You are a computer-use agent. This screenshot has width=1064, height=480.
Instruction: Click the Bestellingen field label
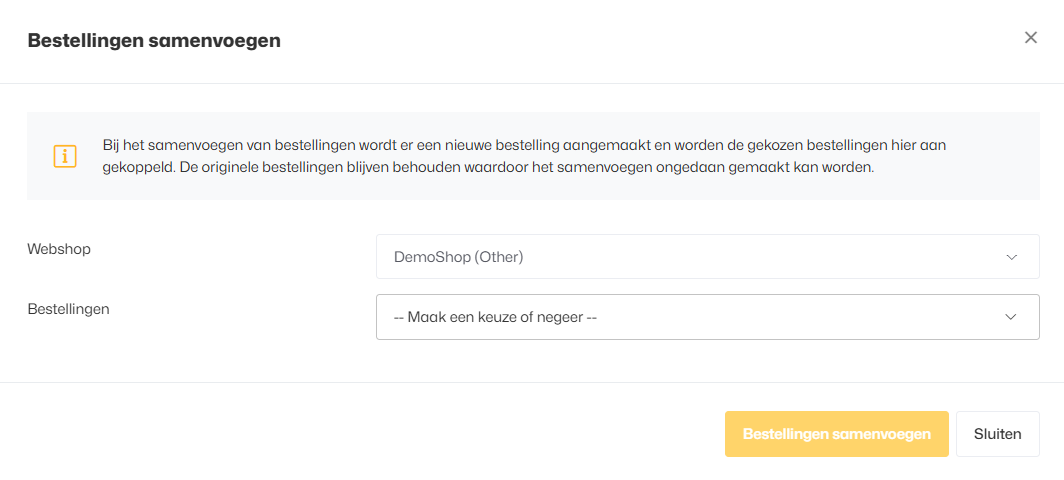pyautogui.click(x=68, y=309)
